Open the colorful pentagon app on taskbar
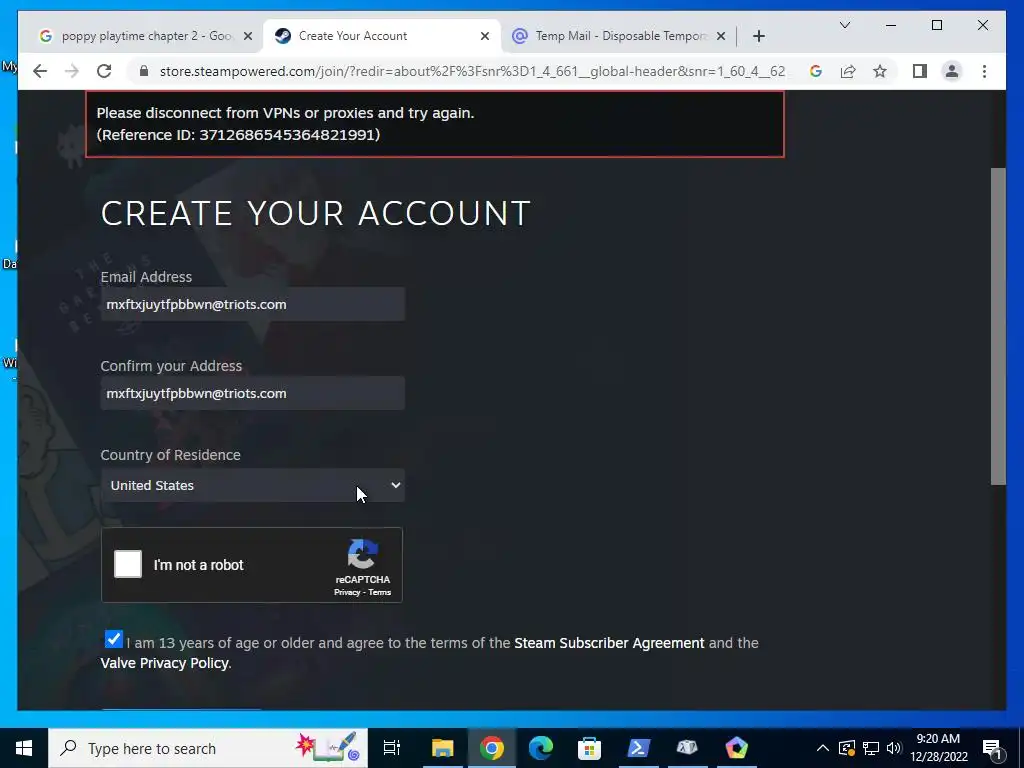 [x=737, y=748]
